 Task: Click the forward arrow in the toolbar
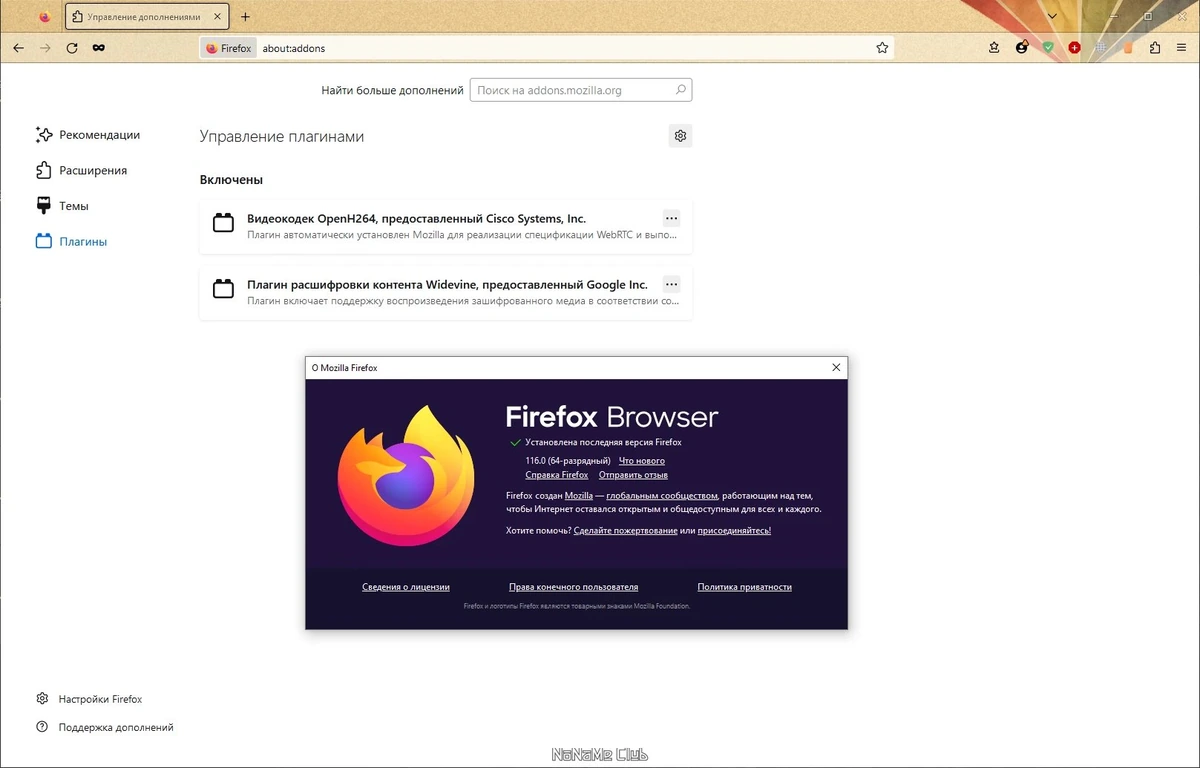pyautogui.click(x=45, y=48)
